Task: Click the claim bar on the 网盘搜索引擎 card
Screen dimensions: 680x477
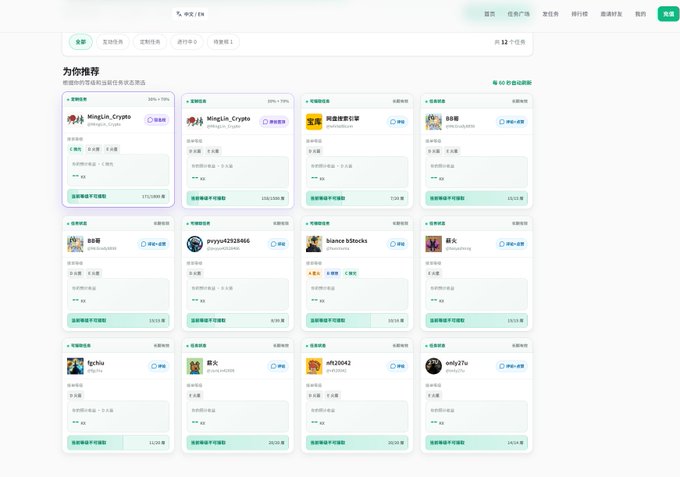Action: click(357, 198)
